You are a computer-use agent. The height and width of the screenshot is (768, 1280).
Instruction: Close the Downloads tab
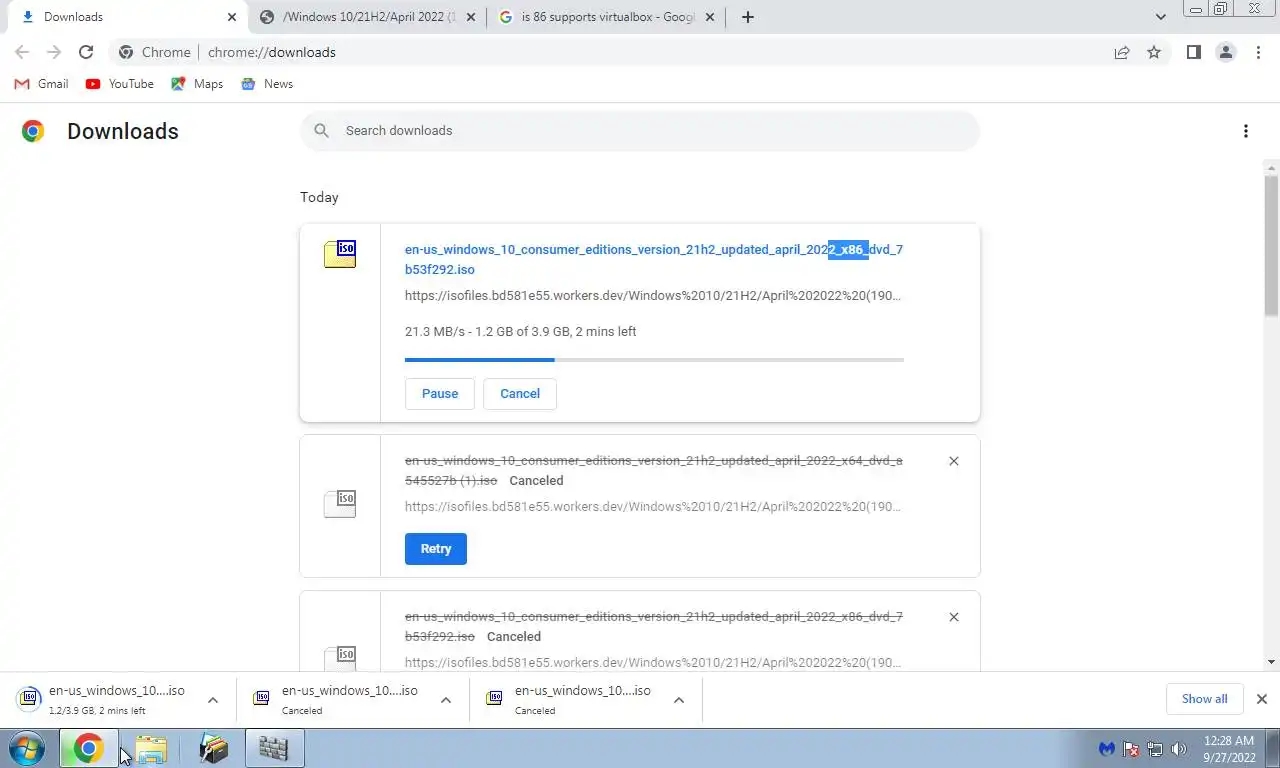click(231, 17)
